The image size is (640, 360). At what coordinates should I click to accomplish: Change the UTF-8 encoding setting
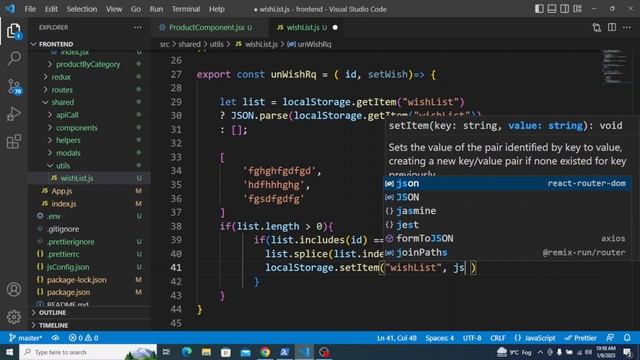click(x=472, y=338)
